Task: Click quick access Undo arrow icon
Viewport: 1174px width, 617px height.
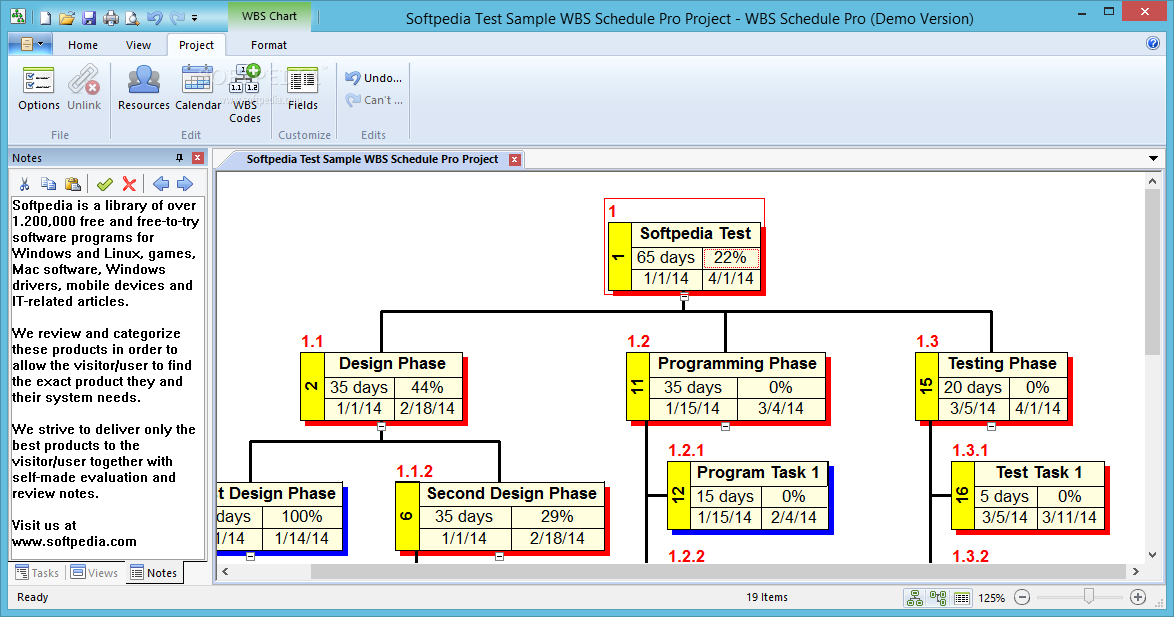Action: pyautogui.click(x=154, y=17)
